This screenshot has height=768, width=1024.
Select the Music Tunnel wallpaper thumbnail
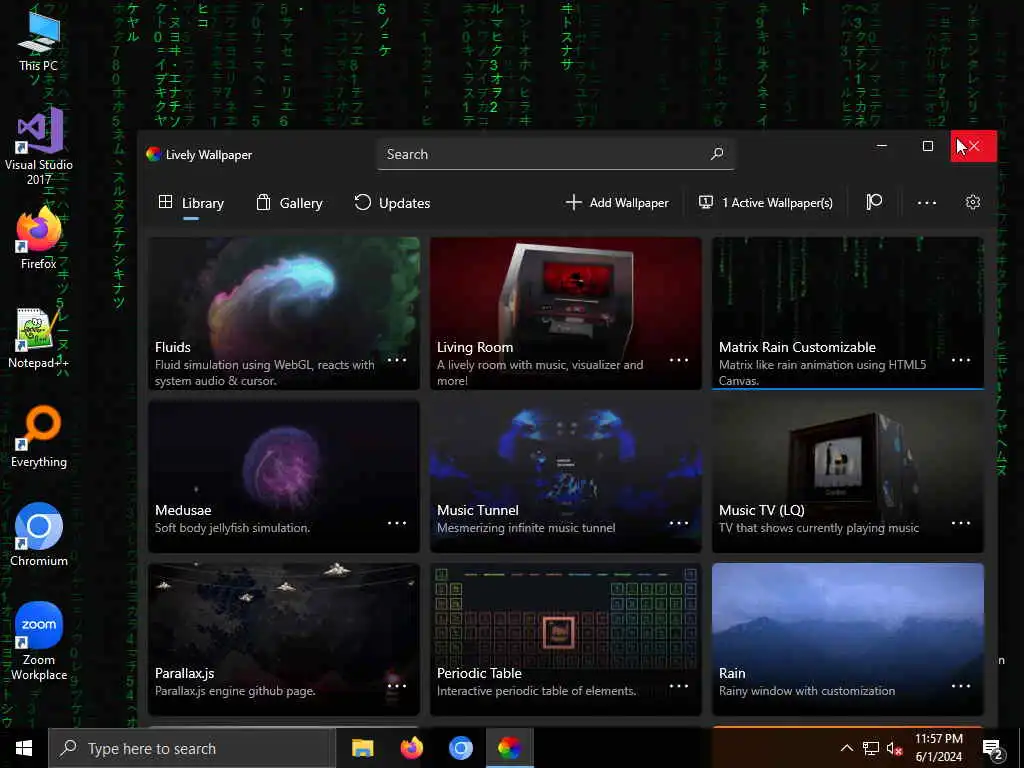coord(566,477)
